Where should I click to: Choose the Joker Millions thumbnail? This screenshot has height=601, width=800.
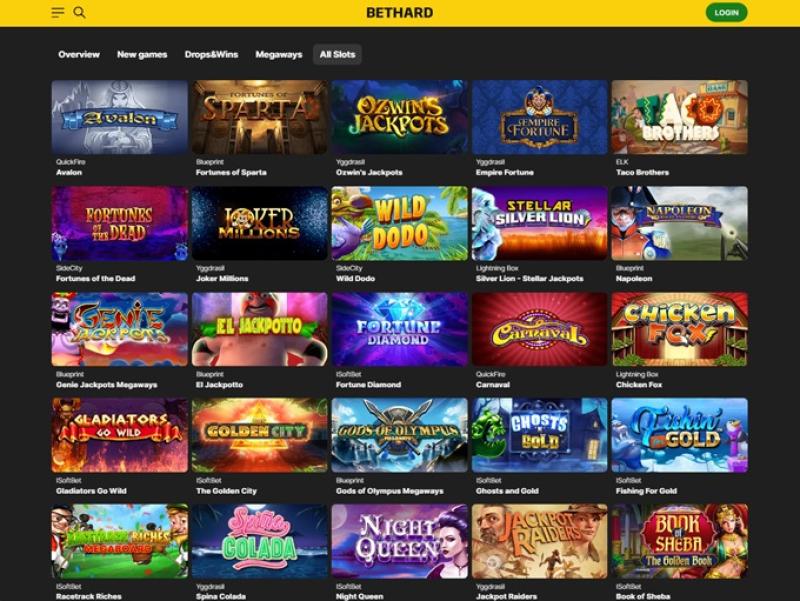point(260,223)
